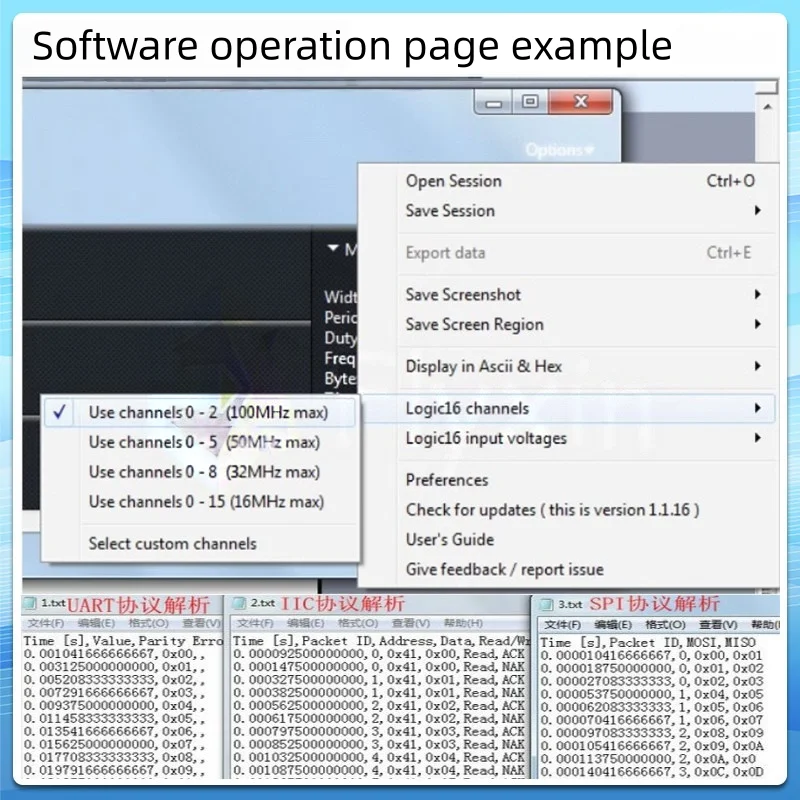Open the Options dropdown menu

(x=560, y=150)
